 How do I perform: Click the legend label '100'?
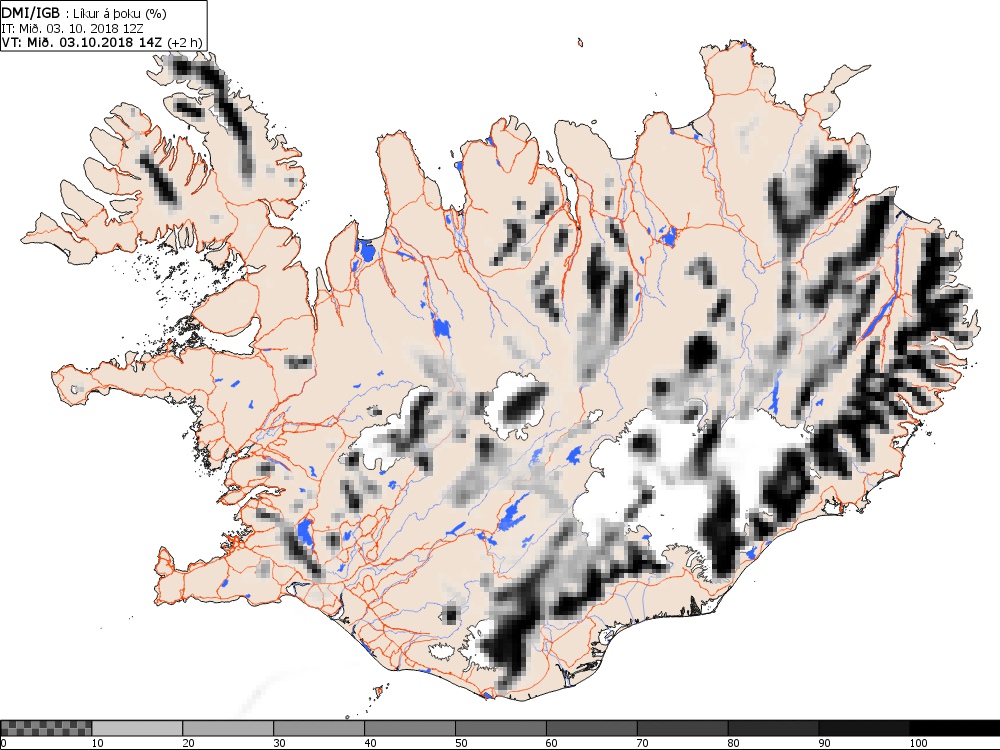[x=918, y=743]
